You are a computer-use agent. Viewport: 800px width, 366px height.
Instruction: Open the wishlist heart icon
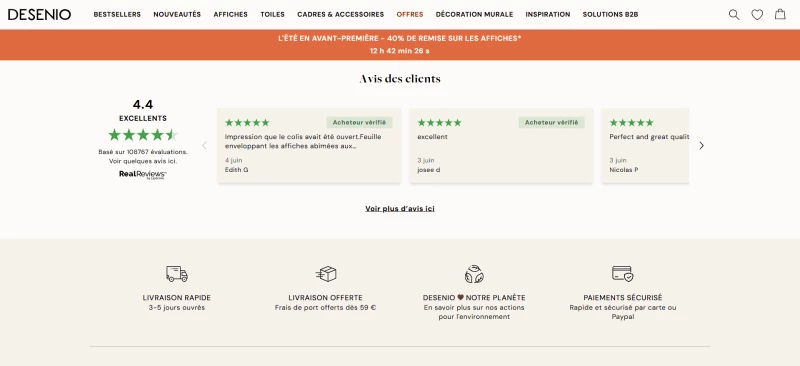point(757,15)
